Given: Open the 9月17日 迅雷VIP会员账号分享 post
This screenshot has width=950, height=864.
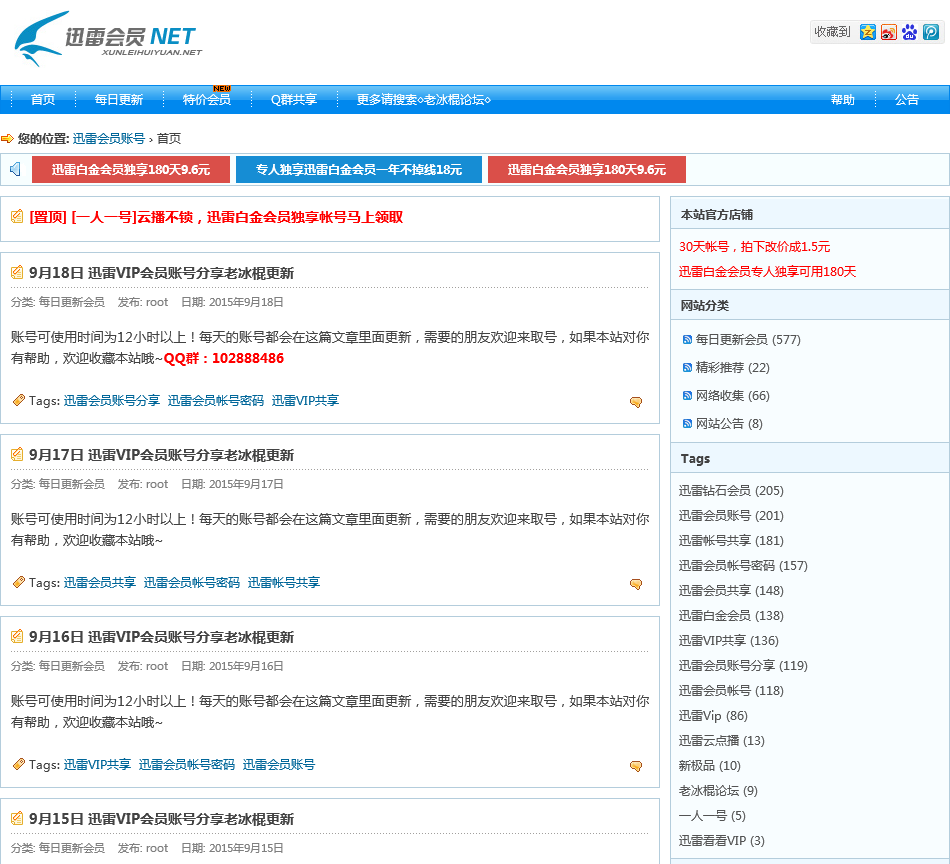Looking at the screenshot, I should [x=161, y=455].
